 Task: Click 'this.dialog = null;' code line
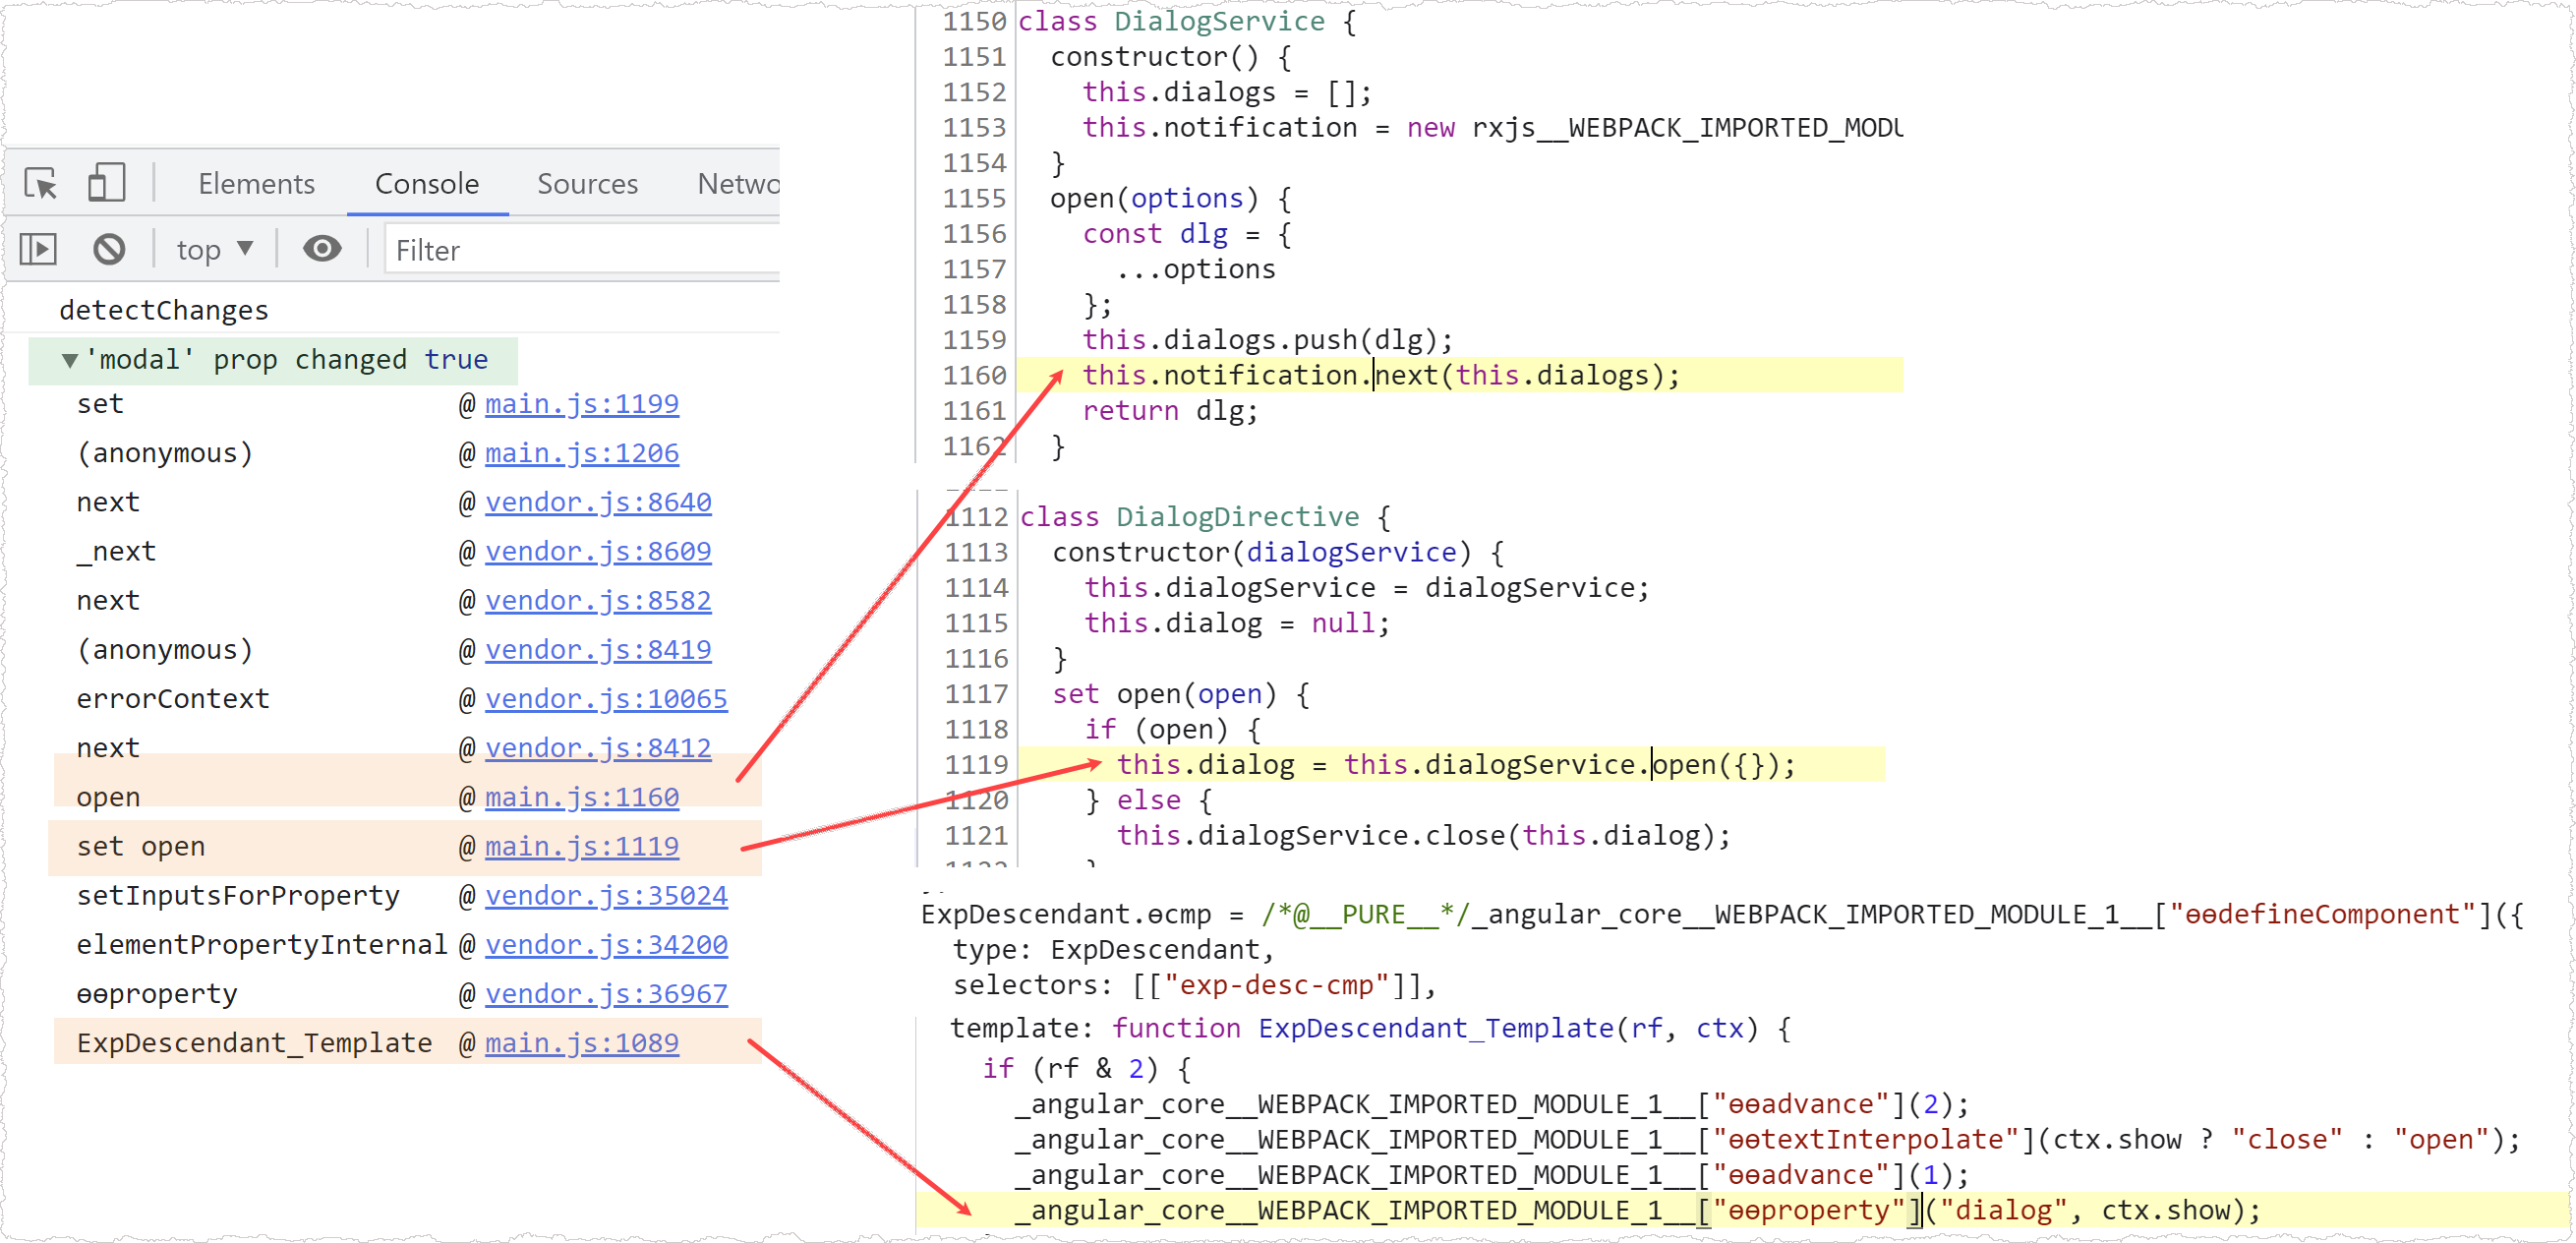click(x=1237, y=623)
